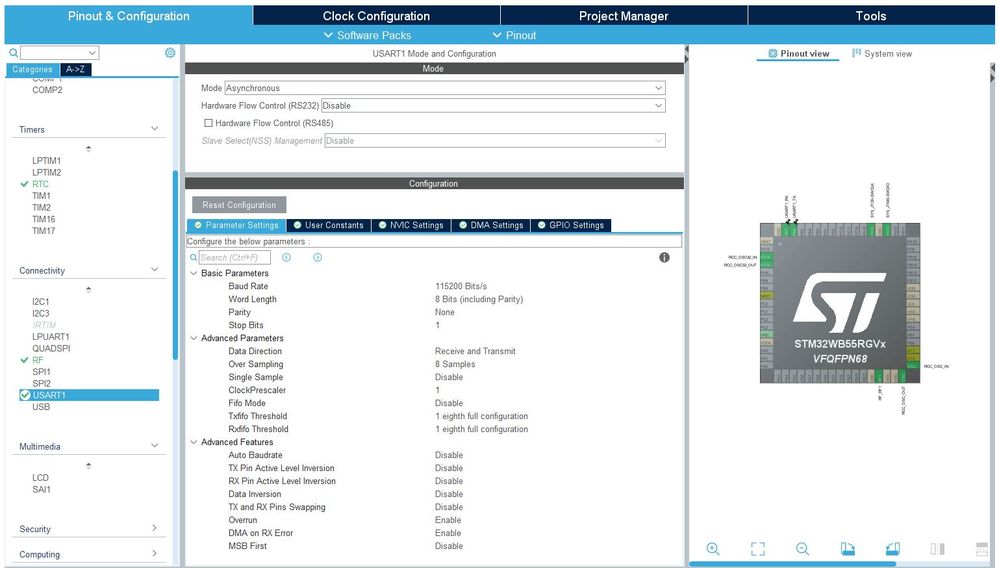Open the peripheral search combo box
Screen dimensions: 999x568
pyautogui.click(x=59, y=53)
